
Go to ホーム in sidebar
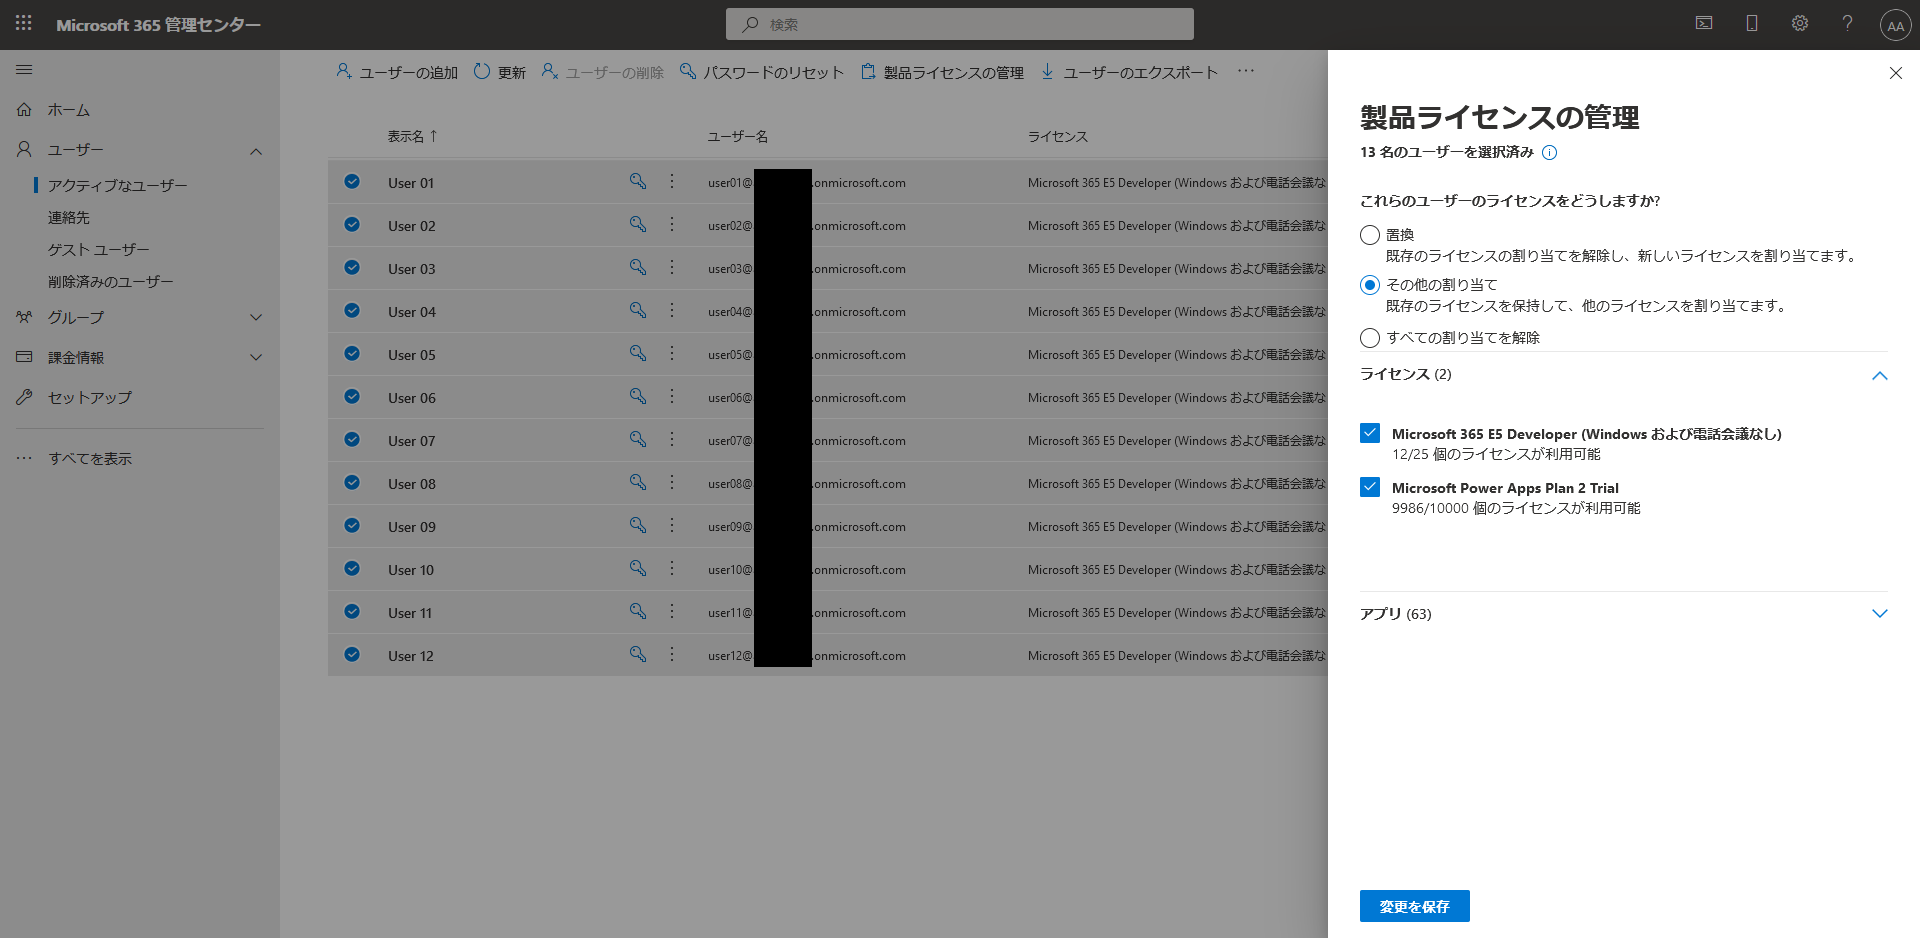click(x=69, y=110)
